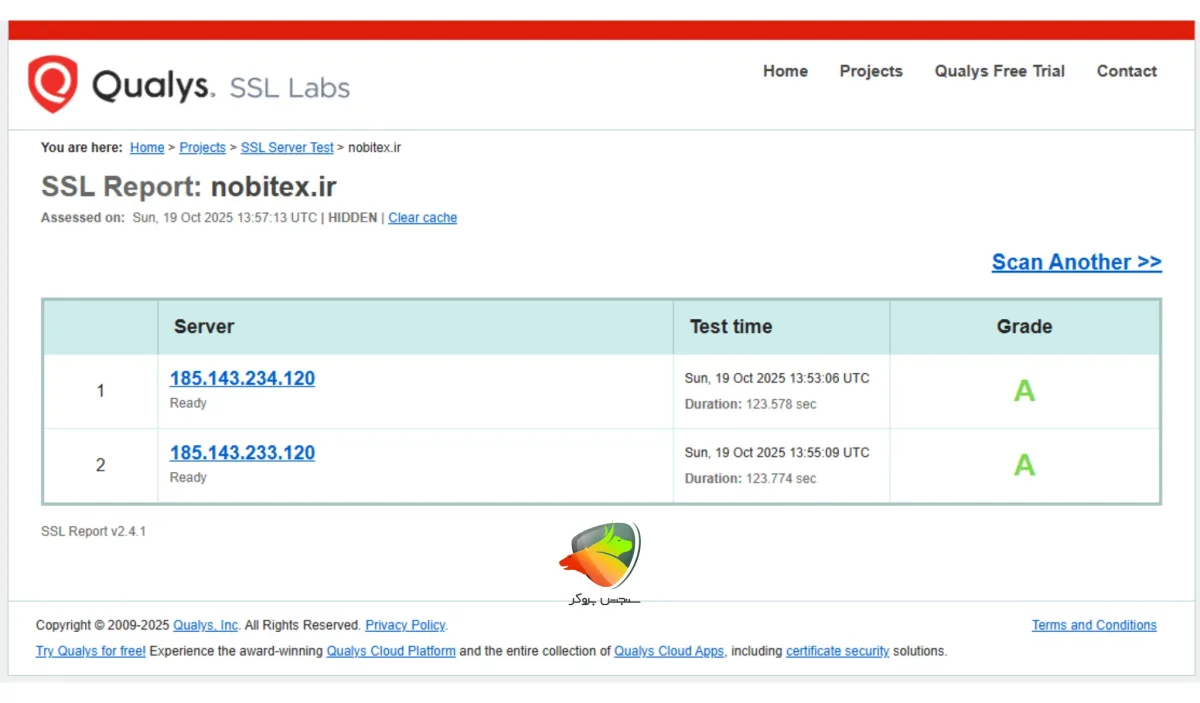Viewport: 1200px width, 703px height.
Task: Select SSL Report v2.4.1 version text
Action: click(93, 531)
